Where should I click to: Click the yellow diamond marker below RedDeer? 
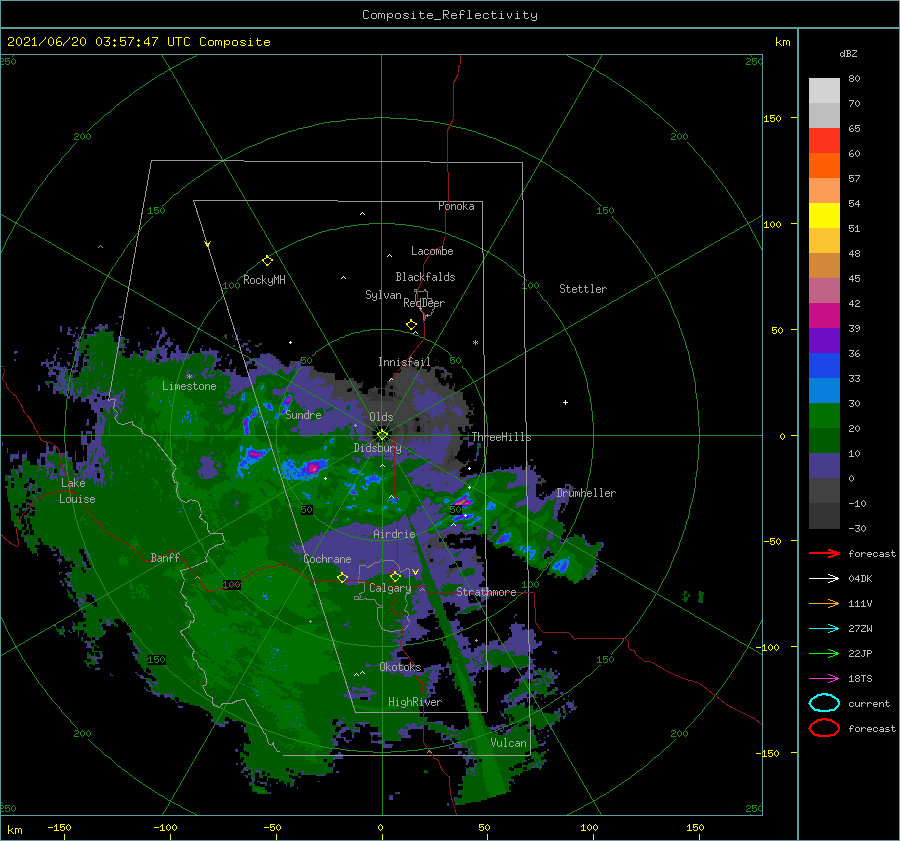[411, 325]
